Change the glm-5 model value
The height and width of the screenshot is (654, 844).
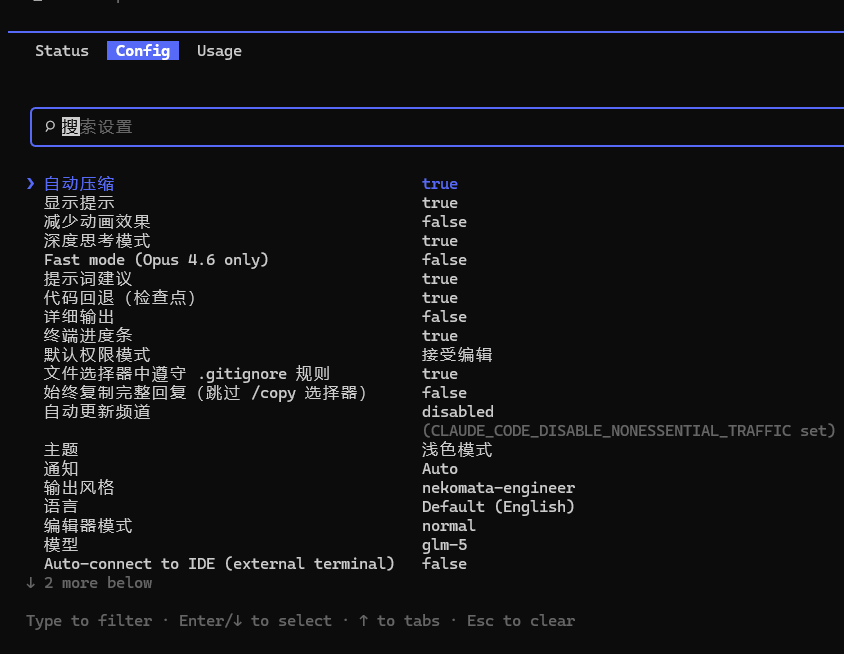pos(444,545)
